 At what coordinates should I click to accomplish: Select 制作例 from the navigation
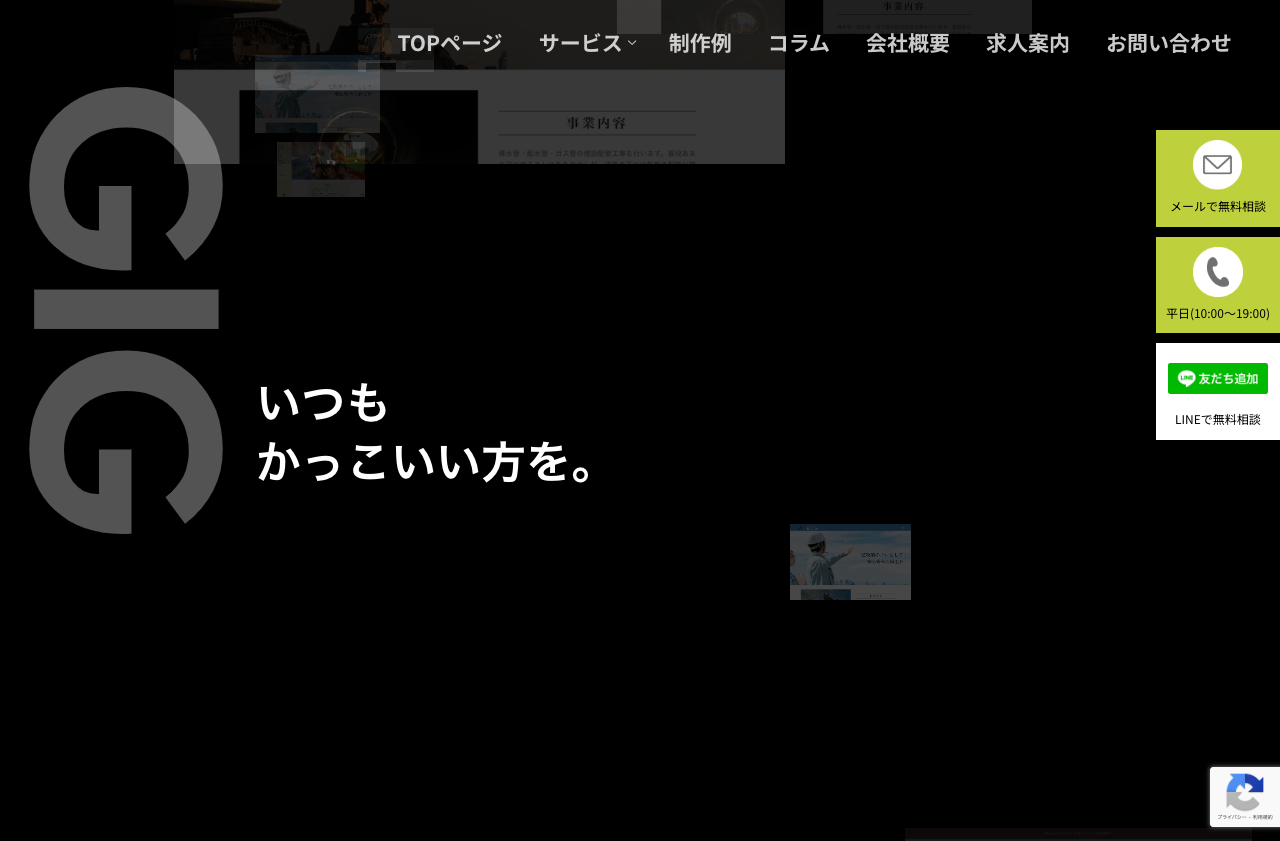700,42
